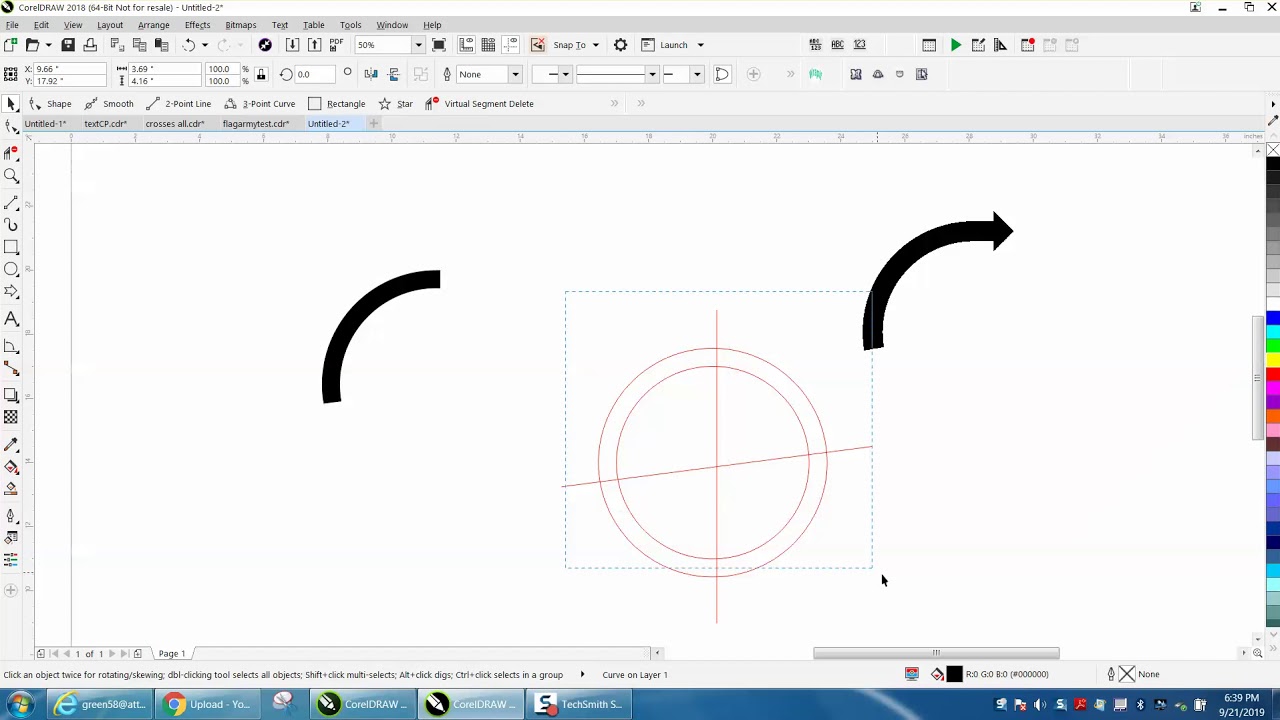1280x720 pixels.
Task: Open TechSmith Snagit in taskbar
Action: click(580, 704)
